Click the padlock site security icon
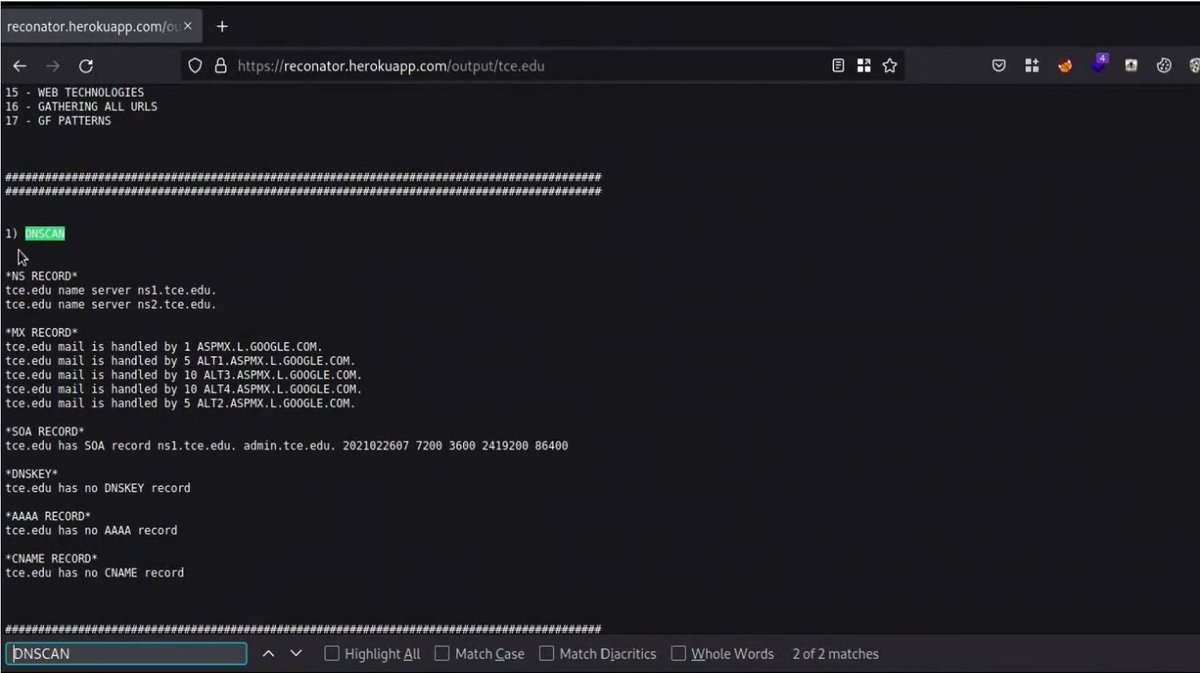Screen dimensions: 1200x673 tap(220, 65)
